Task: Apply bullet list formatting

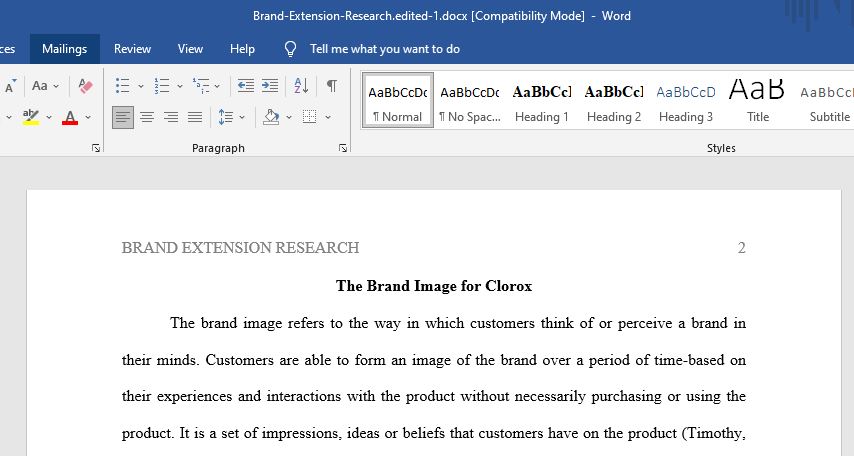Action: tap(123, 86)
